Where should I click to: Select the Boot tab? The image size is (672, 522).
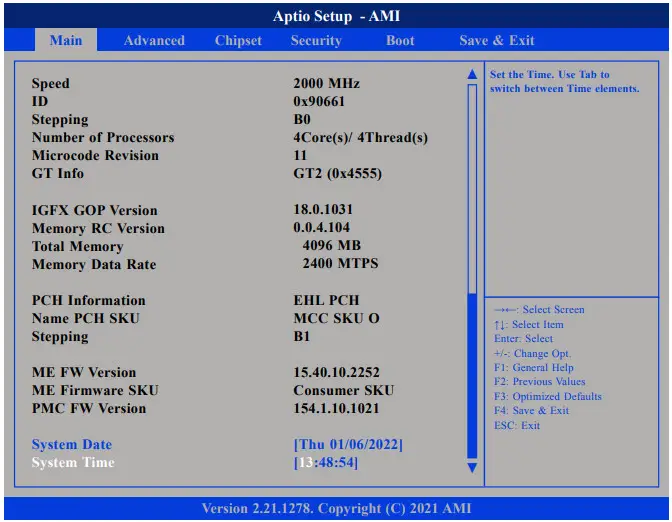pos(400,41)
